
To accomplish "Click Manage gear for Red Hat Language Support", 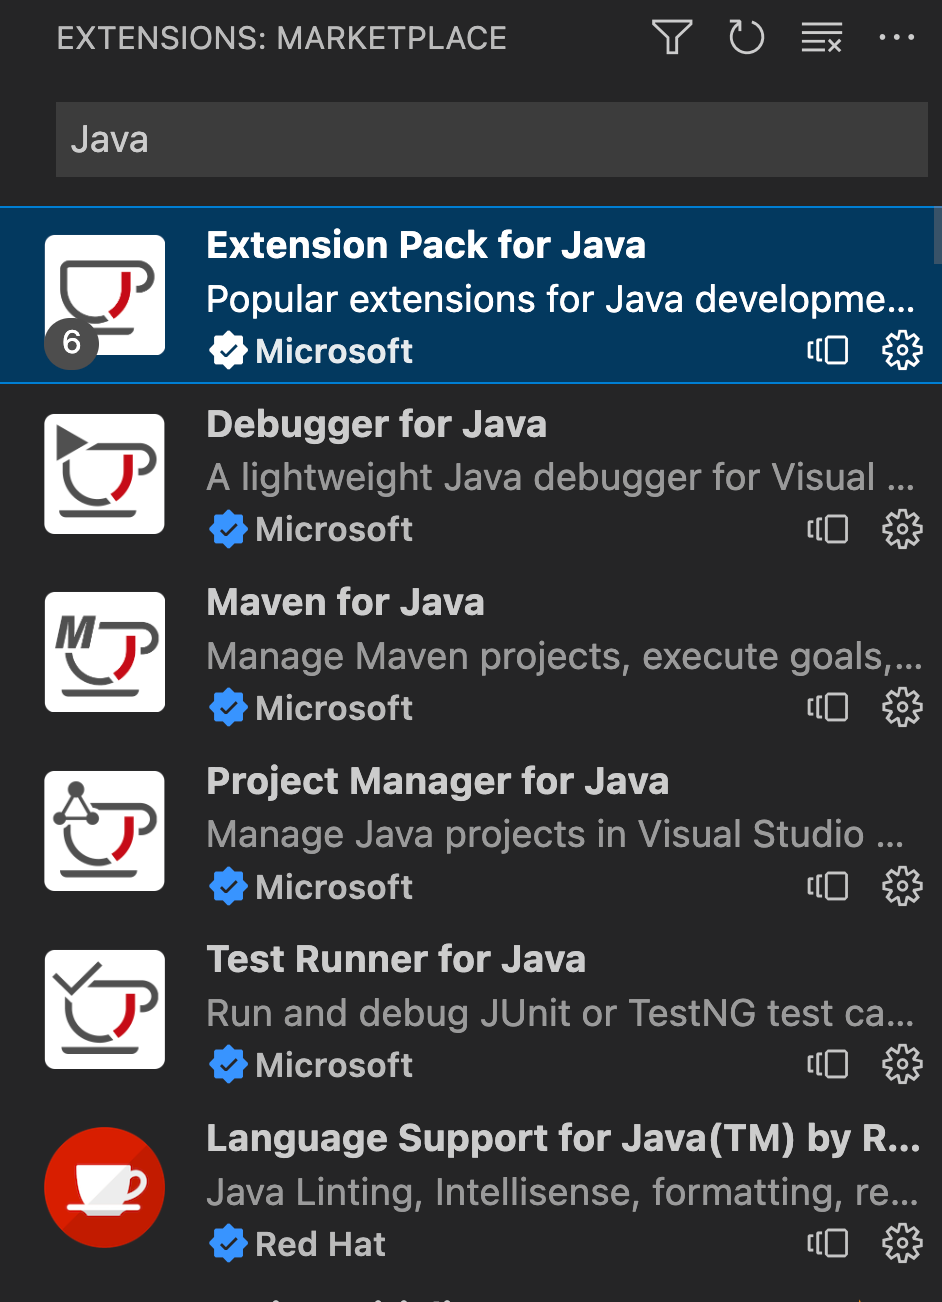I will (x=901, y=1243).
